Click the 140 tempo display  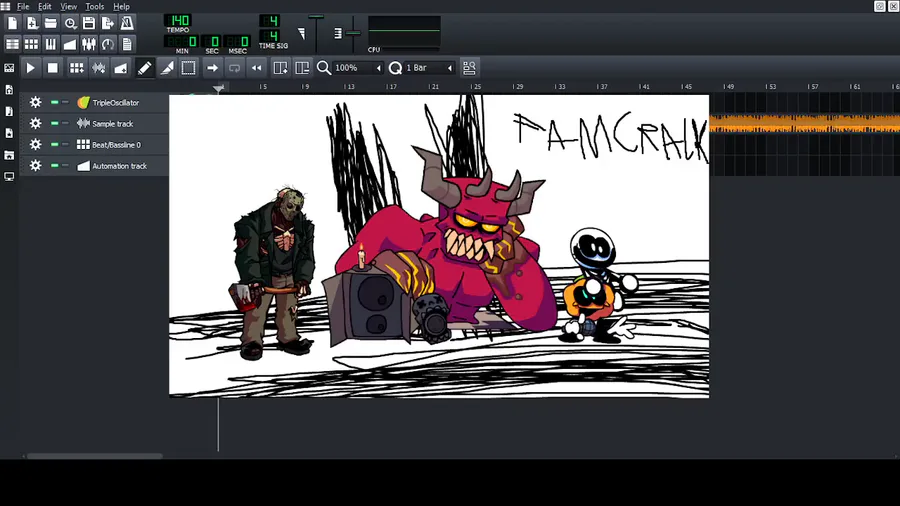[x=179, y=21]
